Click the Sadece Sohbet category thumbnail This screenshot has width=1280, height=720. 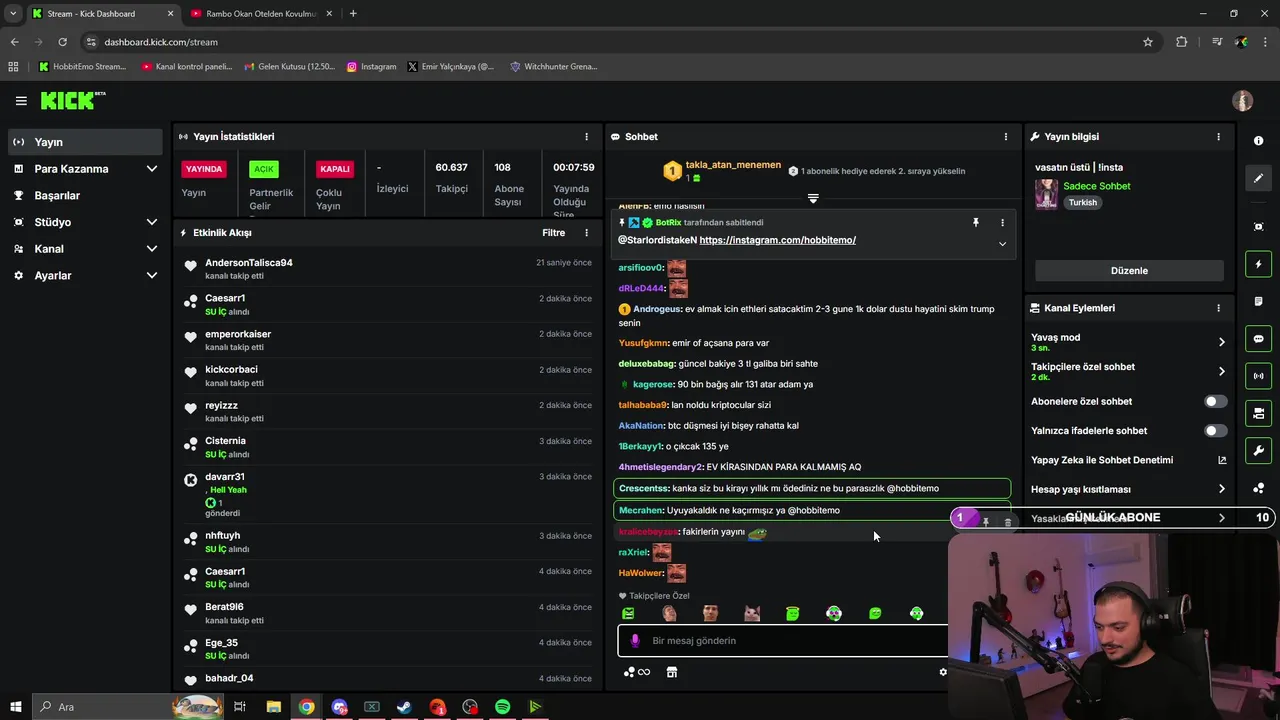coord(1046,194)
